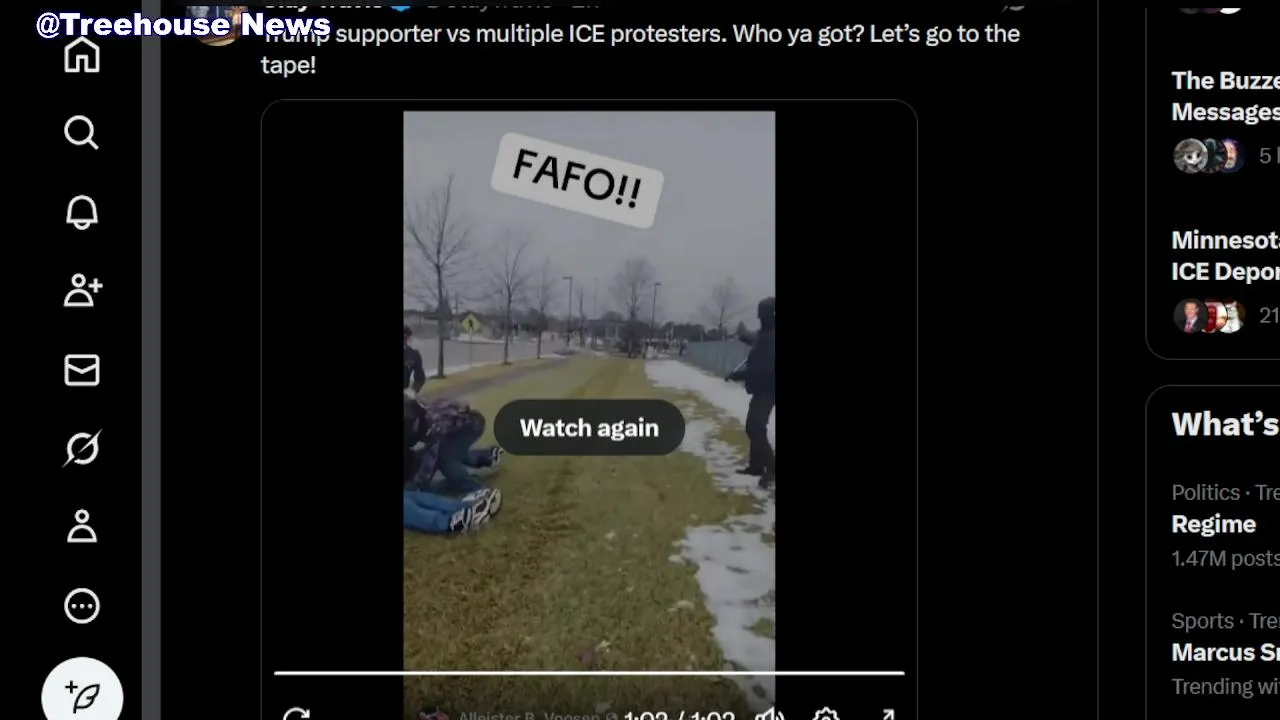Open the Messages envelope icon
The height and width of the screenshot is (720, 1280).
(82, 370)
